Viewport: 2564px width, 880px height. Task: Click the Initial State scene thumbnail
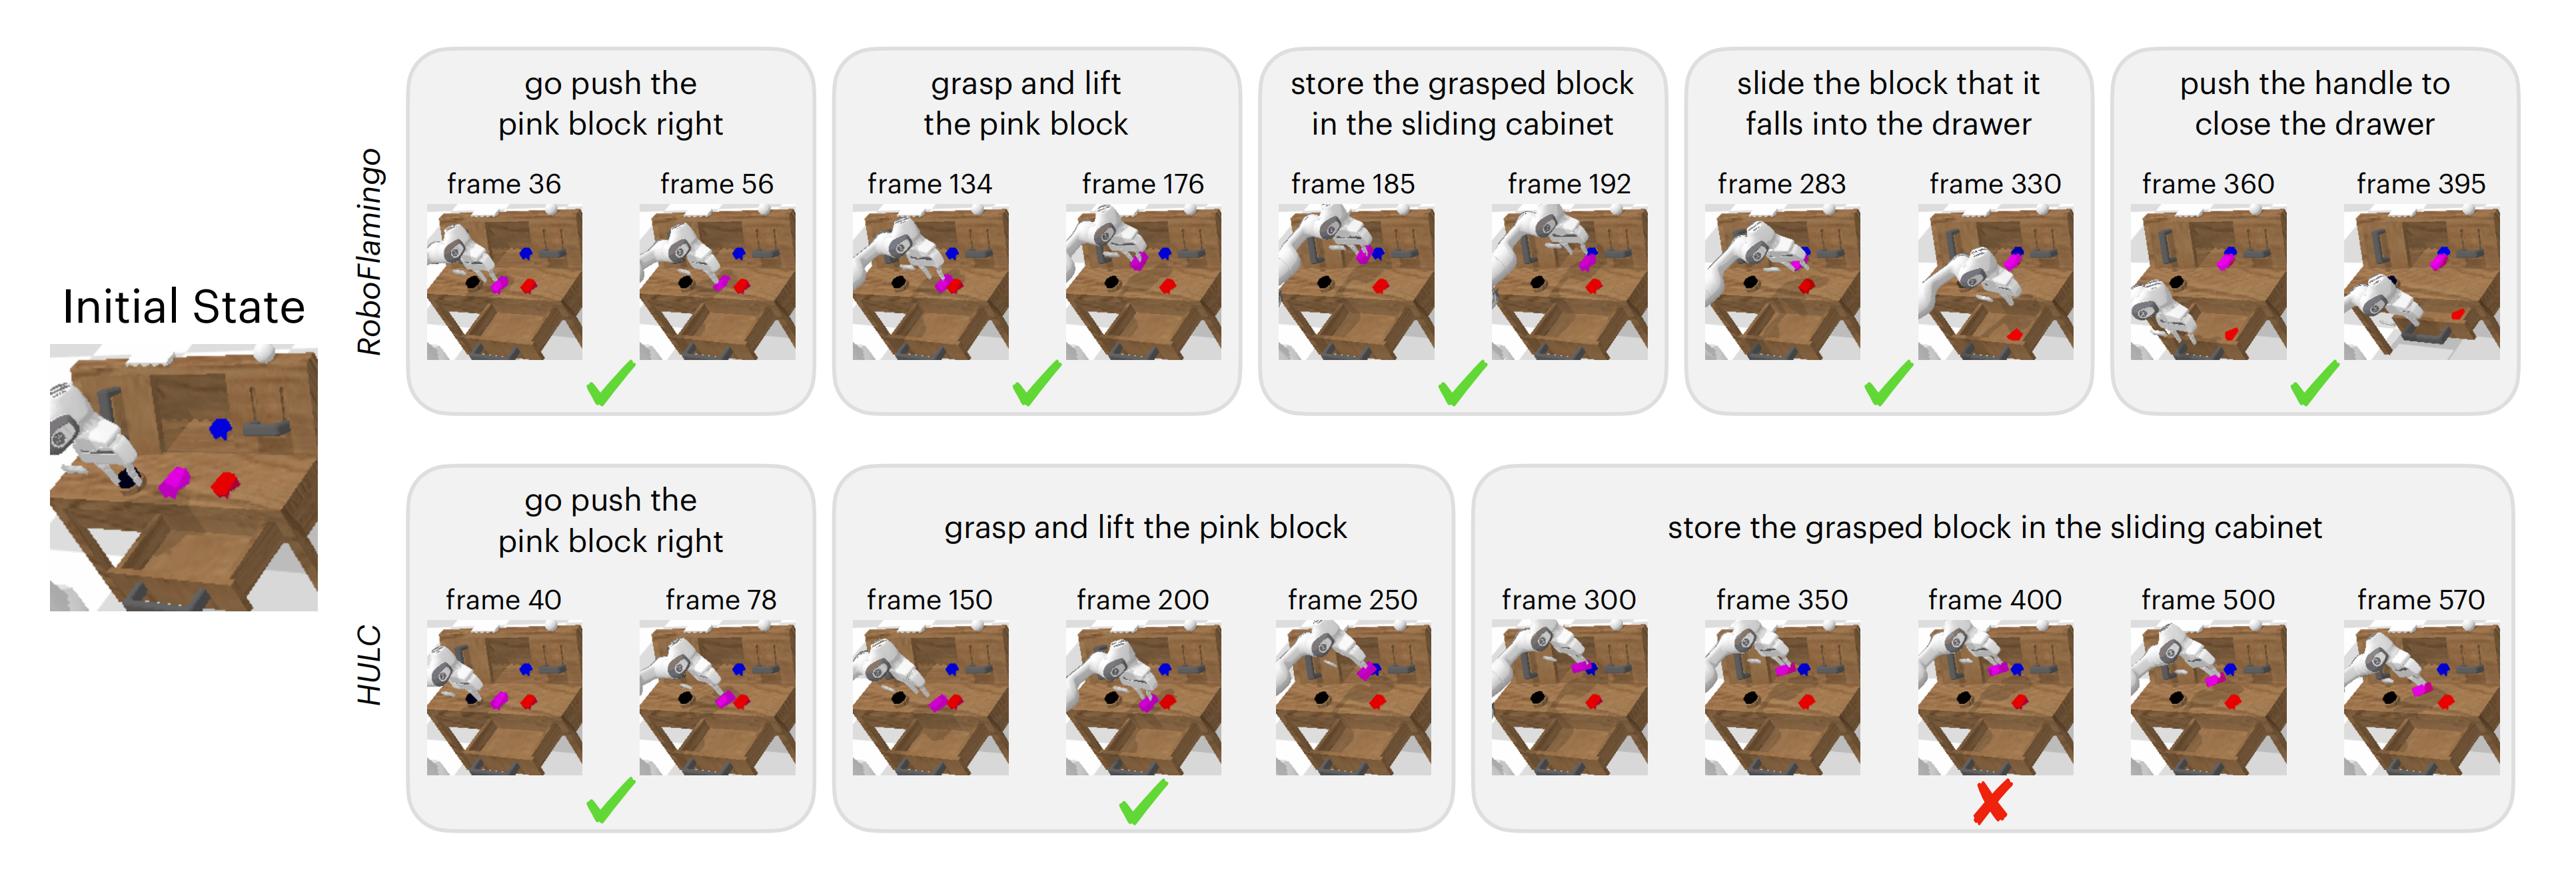point(184,478)
